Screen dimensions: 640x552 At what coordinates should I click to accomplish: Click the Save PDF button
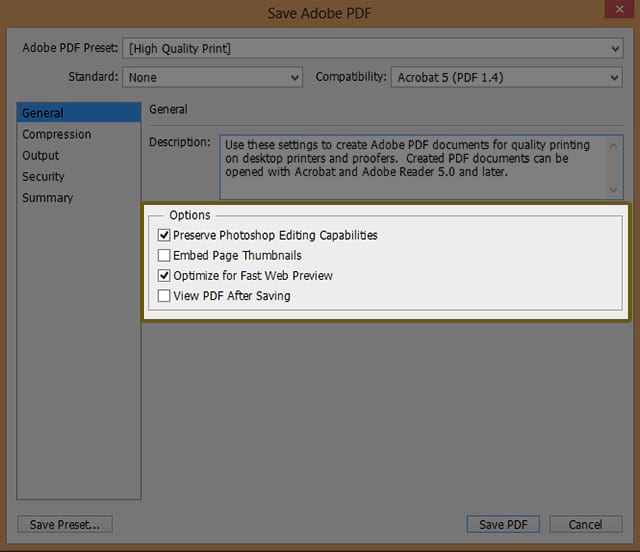503,524
